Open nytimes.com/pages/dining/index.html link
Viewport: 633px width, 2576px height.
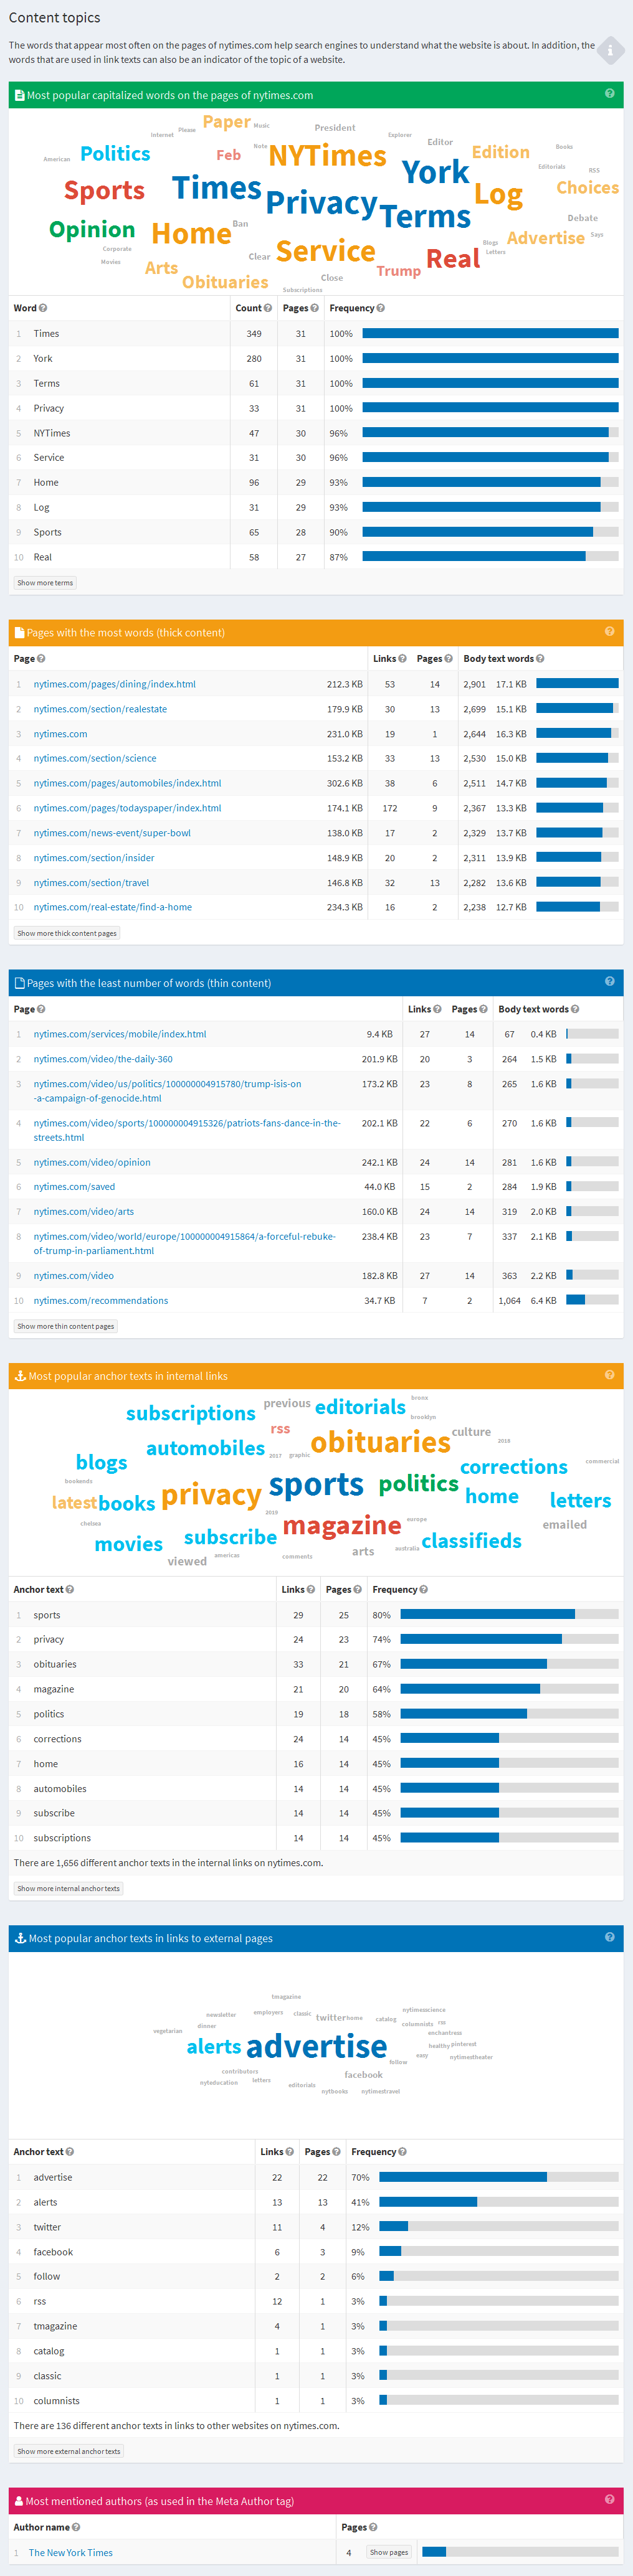115,684
